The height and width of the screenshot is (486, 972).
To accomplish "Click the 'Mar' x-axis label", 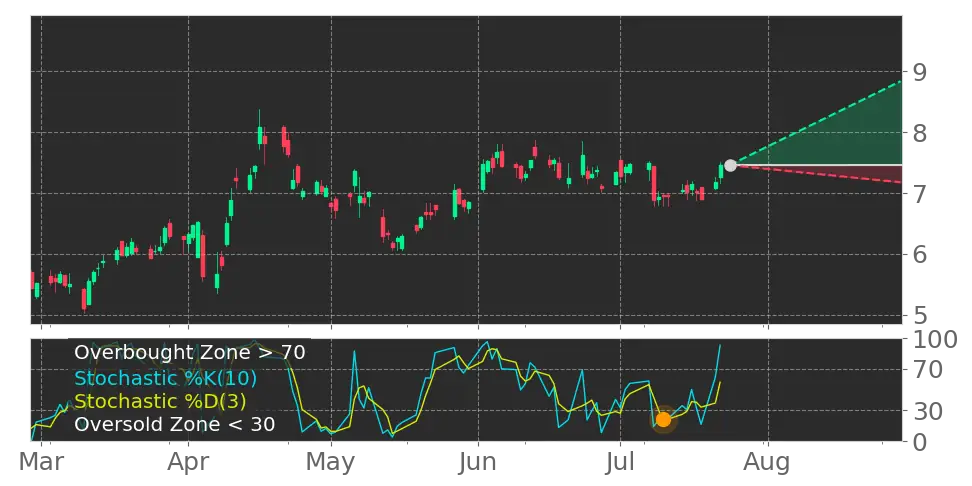I will (42, 462).
